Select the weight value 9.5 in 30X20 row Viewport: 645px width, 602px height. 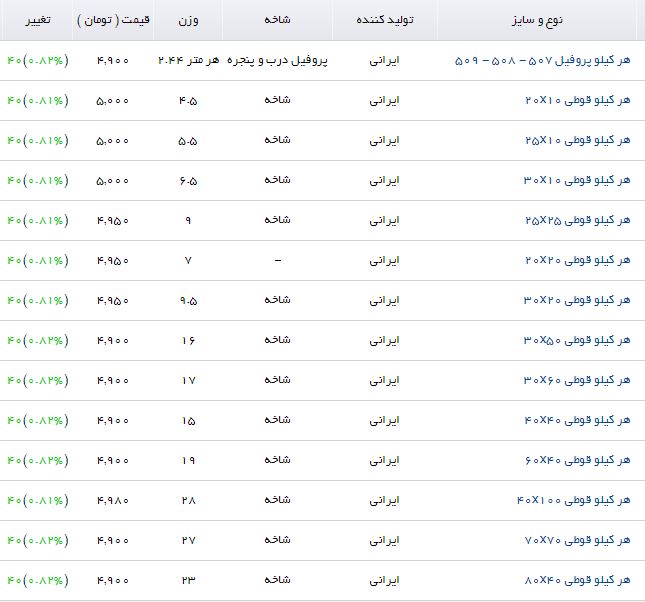tap(188, 301)
